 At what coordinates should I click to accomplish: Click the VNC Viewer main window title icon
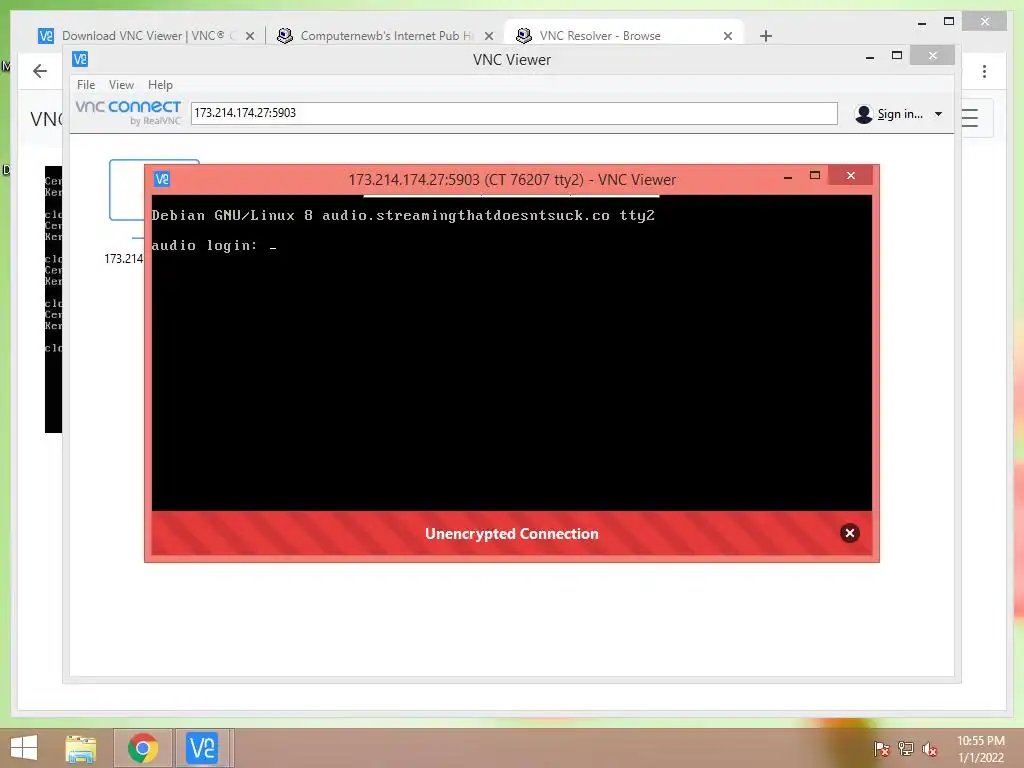coord(80,59)
